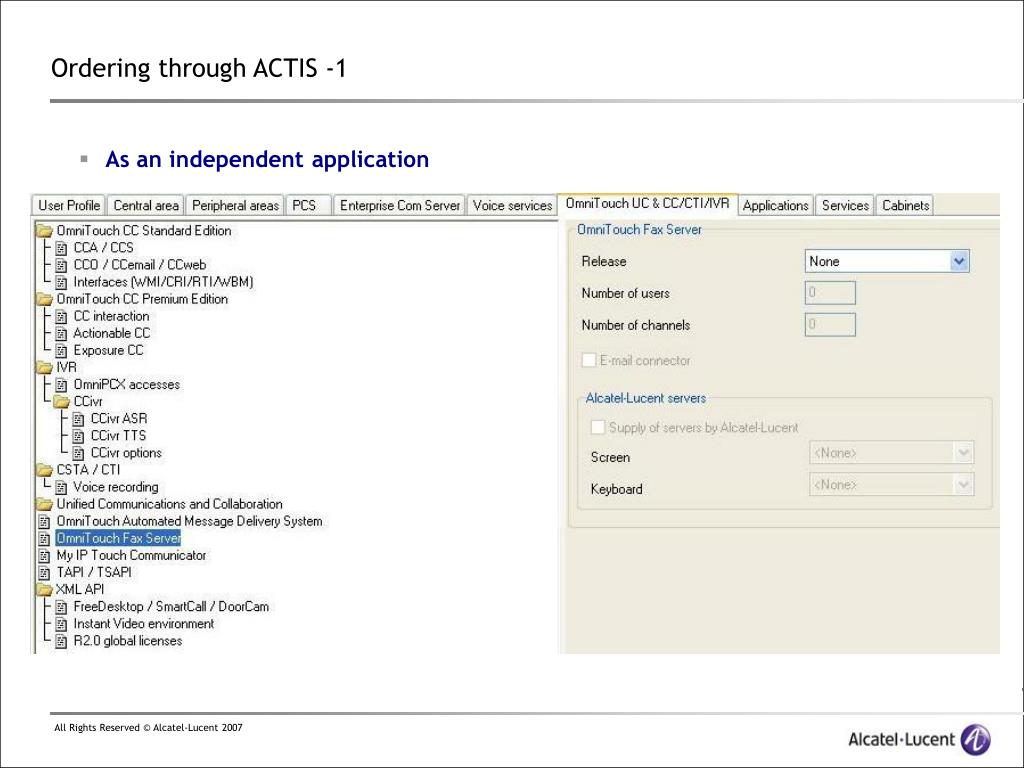1024x768 pixels.
Task: Click the Number of channels field
Action: coord(830,325)
